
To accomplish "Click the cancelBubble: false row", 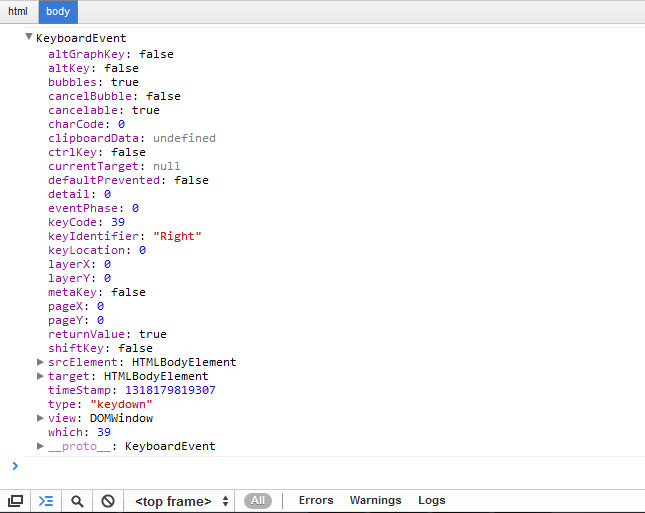I will click(114, 96).
